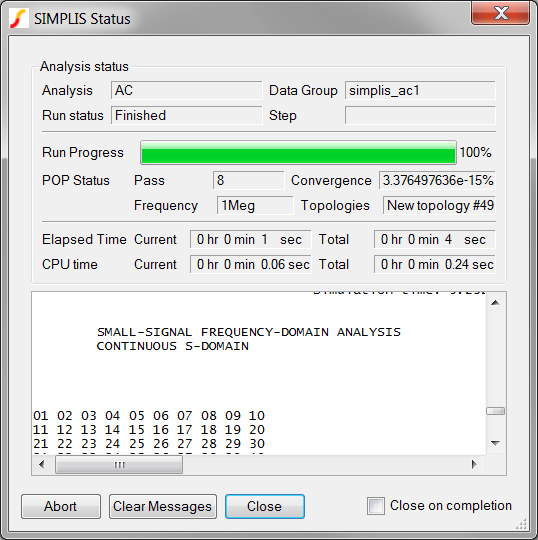
Task: Click the Data Group field simplis_ac1
Action: 420,91
